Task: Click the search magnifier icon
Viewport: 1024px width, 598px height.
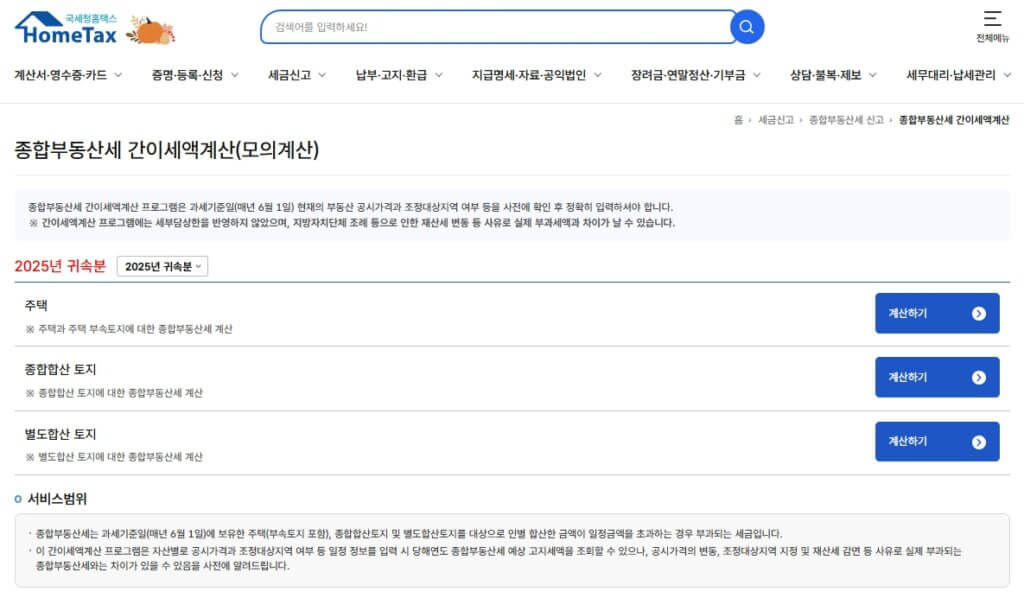Action: (746, 26)
